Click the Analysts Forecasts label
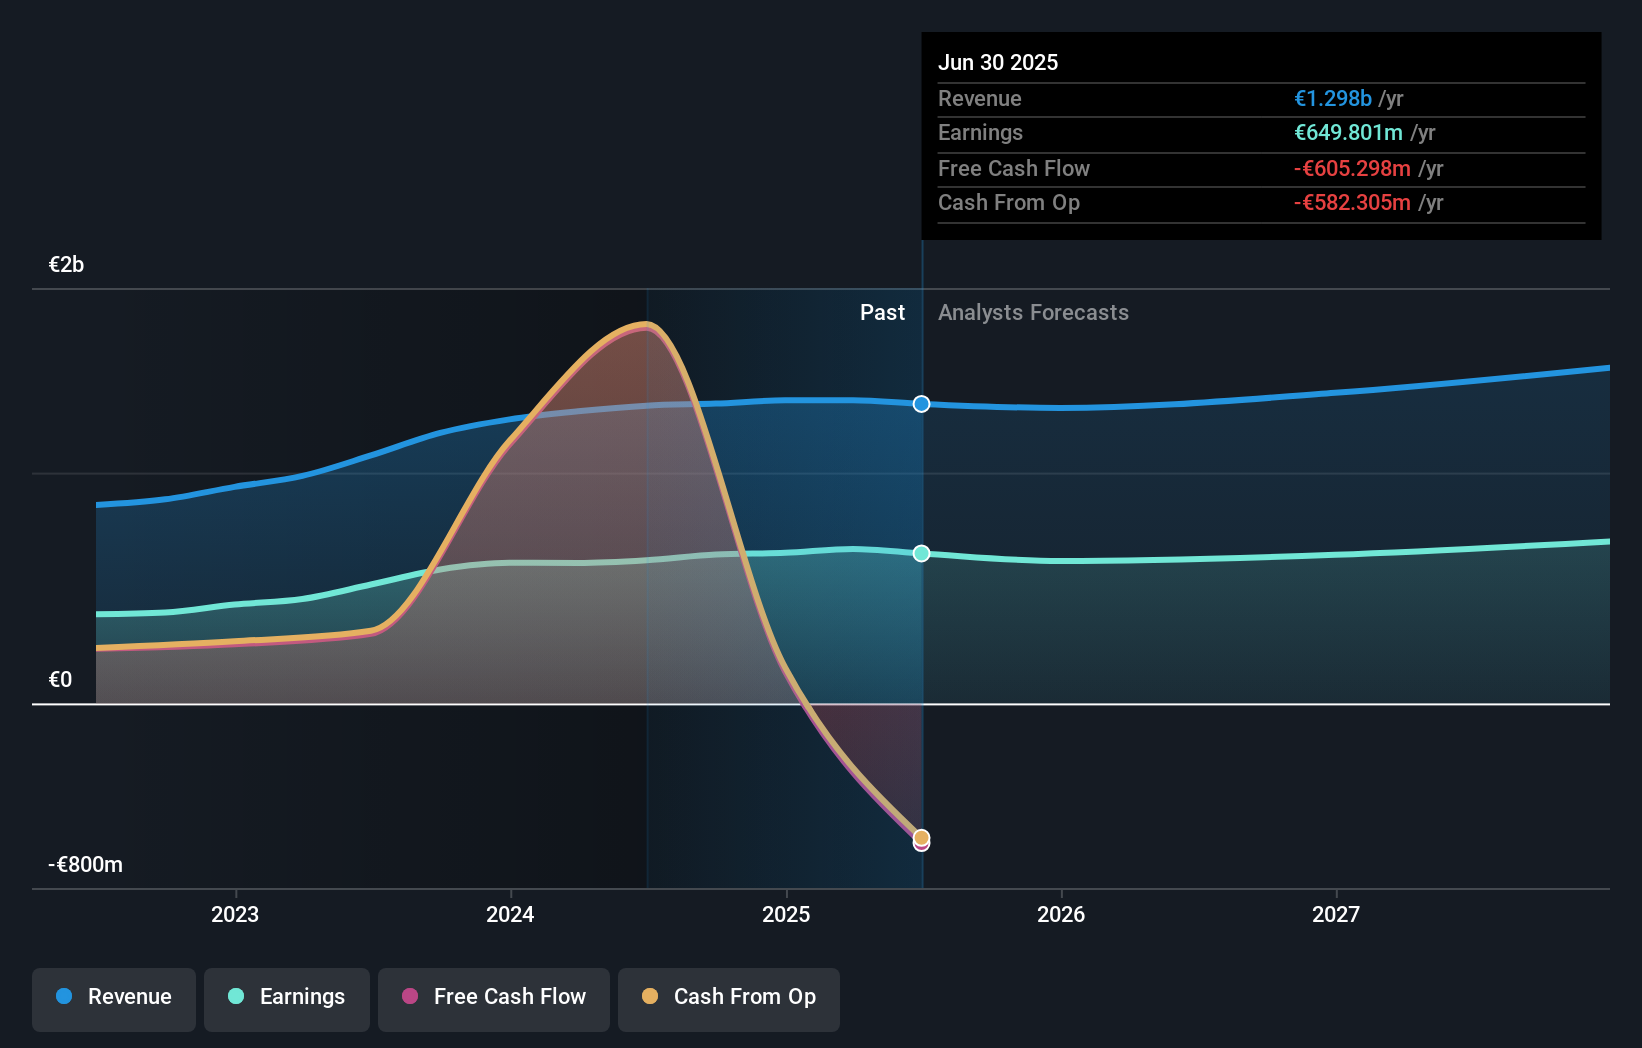Image resolution: width=1642 pixels, height=1048 pixels. pos(1033,312)
